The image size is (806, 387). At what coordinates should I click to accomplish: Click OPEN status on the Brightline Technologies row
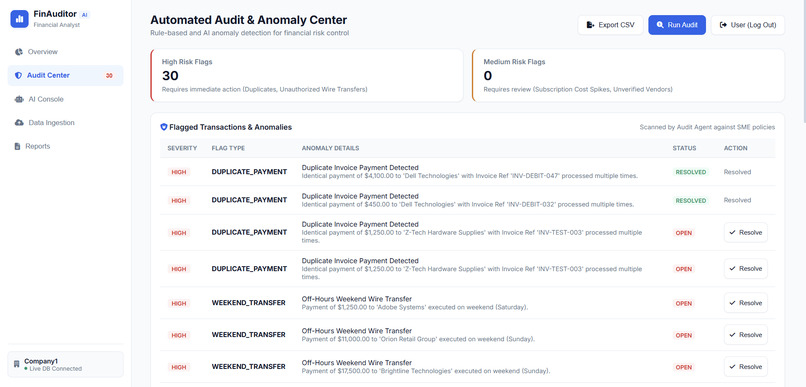click(x=684, y=367)
